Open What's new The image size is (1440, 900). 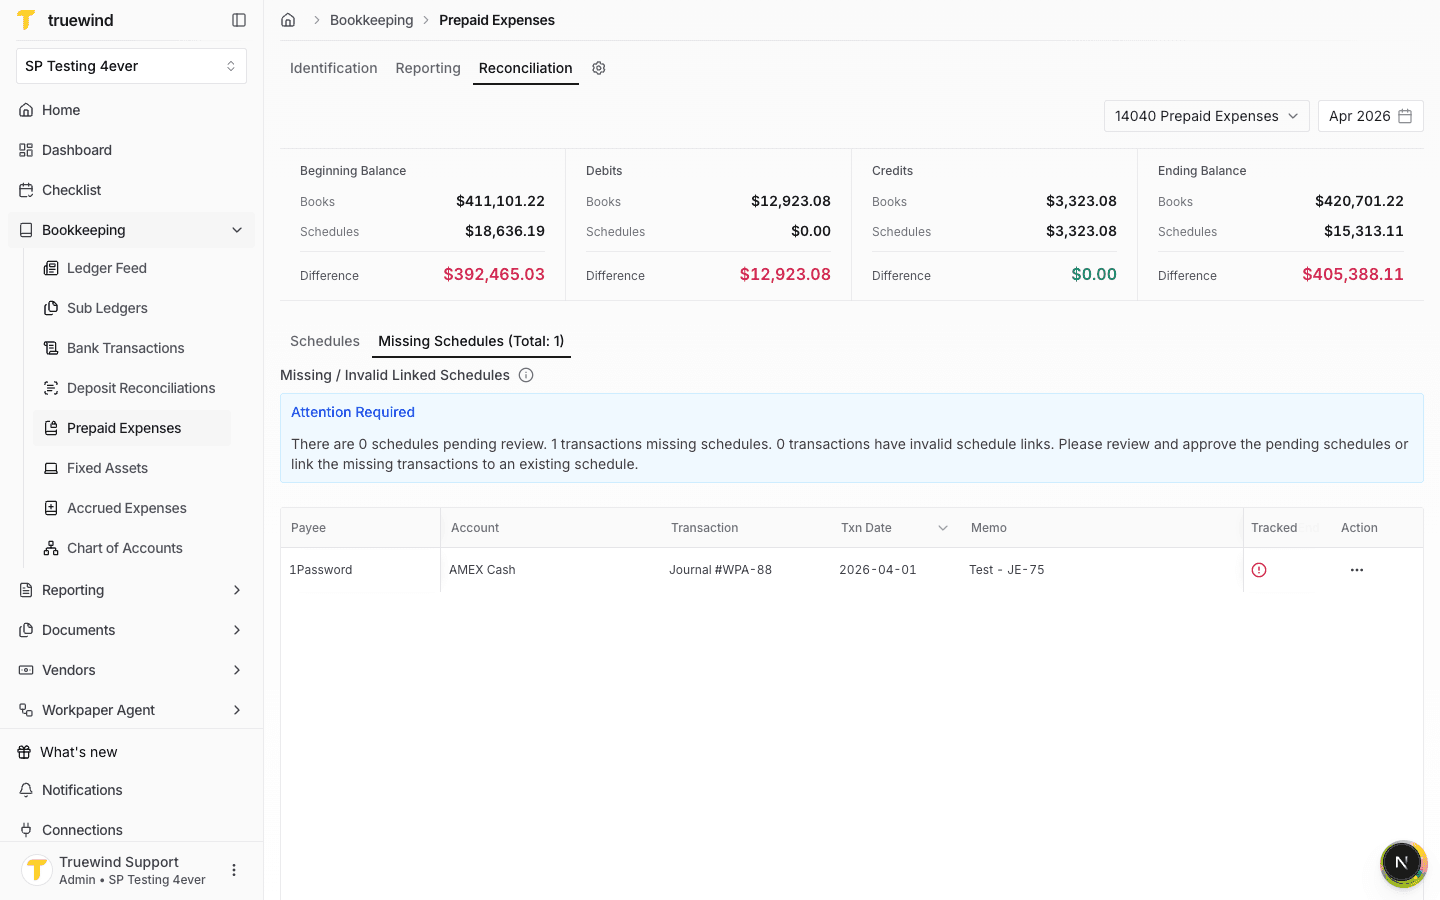(x=131, y=752)
